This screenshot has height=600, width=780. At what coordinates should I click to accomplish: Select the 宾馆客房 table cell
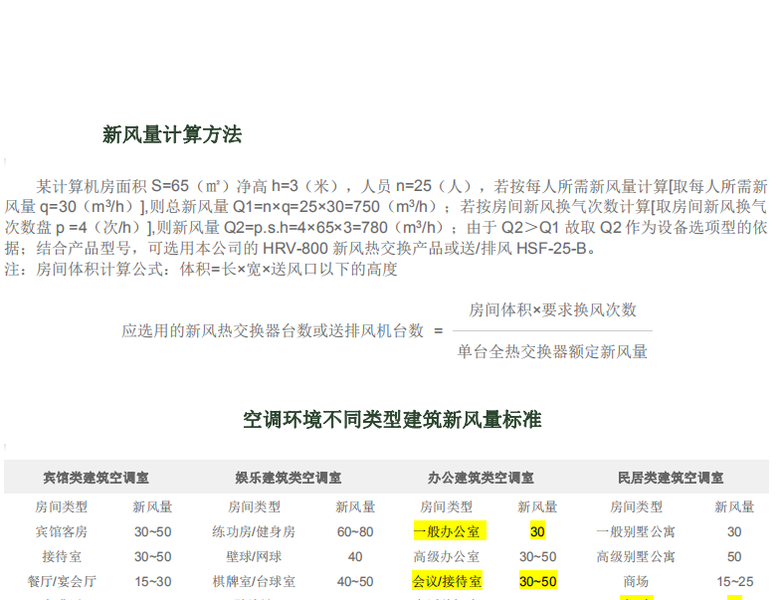point(62,532)
